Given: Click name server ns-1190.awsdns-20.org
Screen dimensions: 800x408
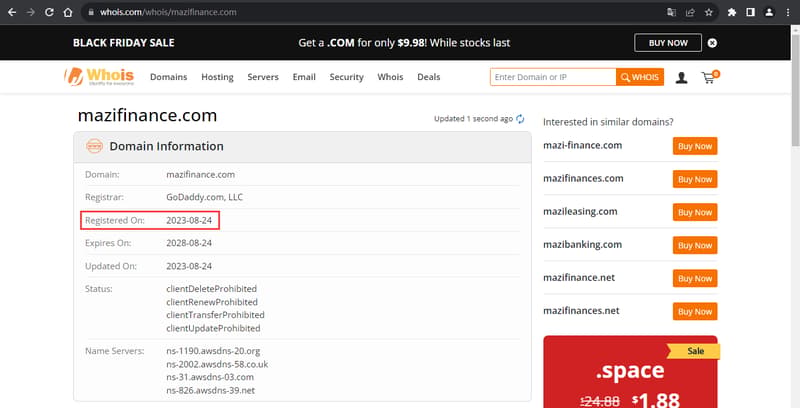Looking at the screenshot, I should click(x=213, y=351).
